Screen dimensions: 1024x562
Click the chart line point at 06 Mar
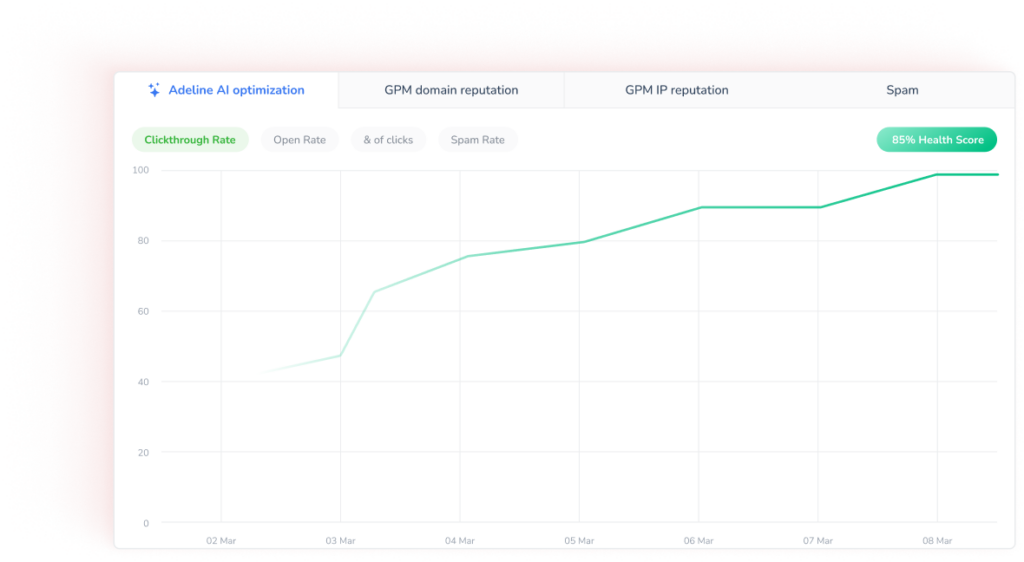point(700,207)
